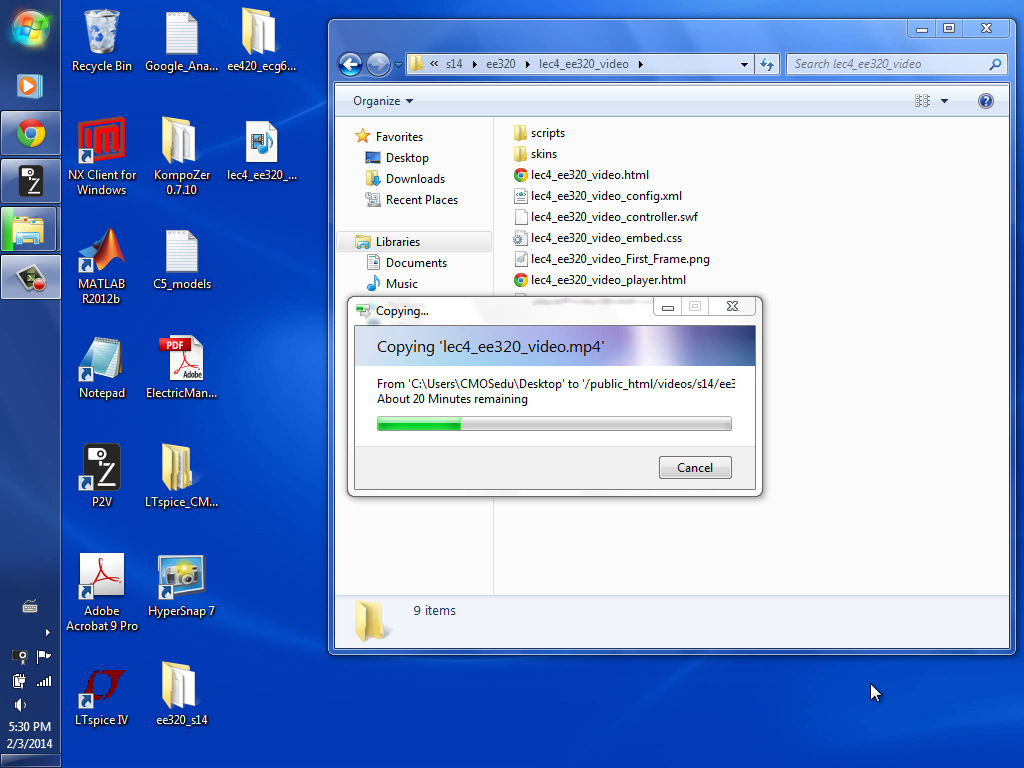Show hidden tray icons arrow

click(47, 632)
